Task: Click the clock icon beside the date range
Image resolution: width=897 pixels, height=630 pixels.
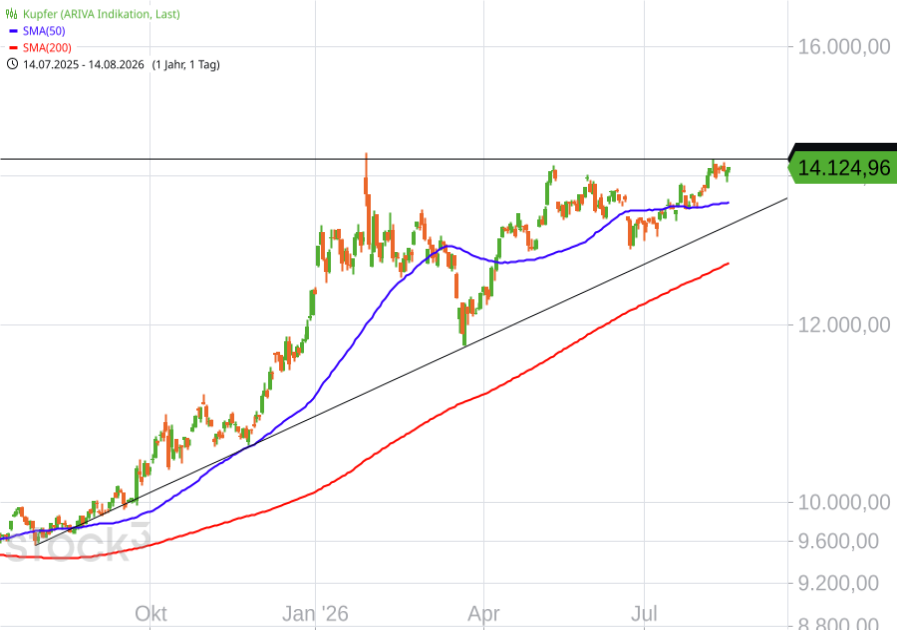Action: 12,64
